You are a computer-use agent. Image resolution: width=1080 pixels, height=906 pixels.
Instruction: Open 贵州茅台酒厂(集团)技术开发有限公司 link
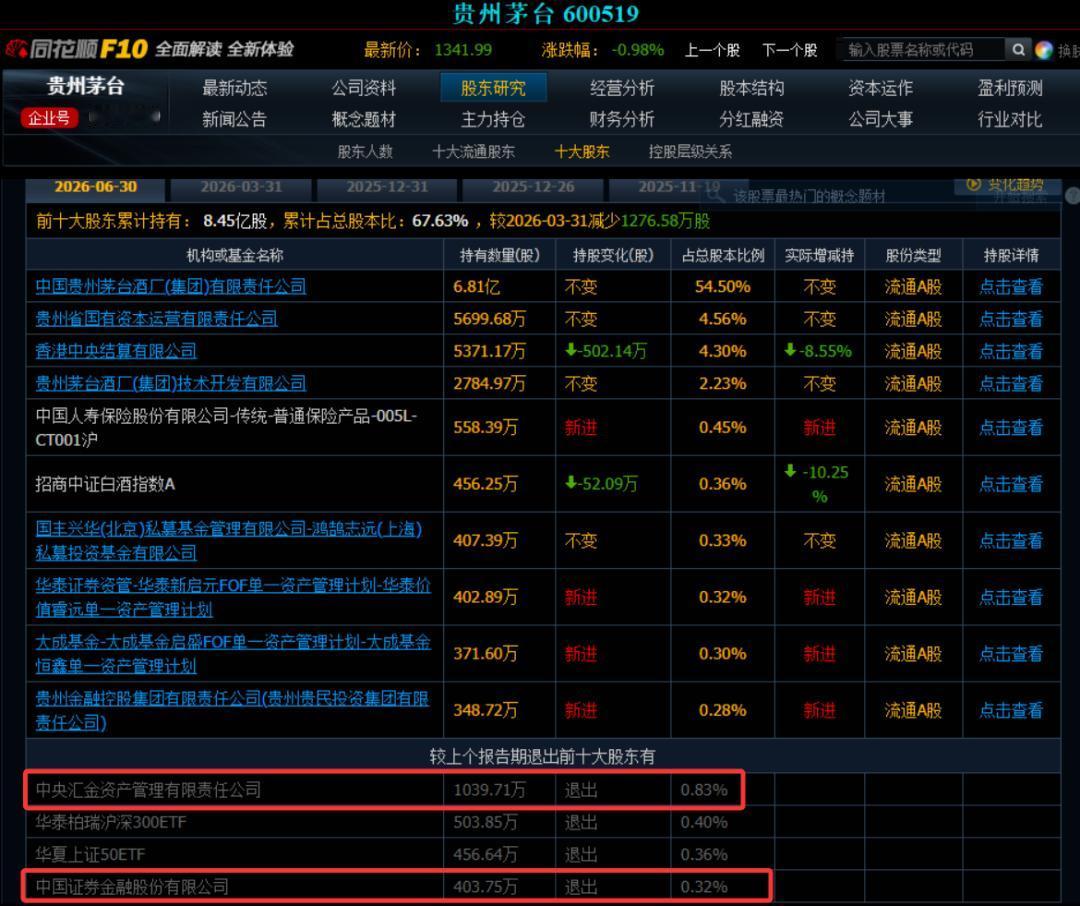coord(171,384)
